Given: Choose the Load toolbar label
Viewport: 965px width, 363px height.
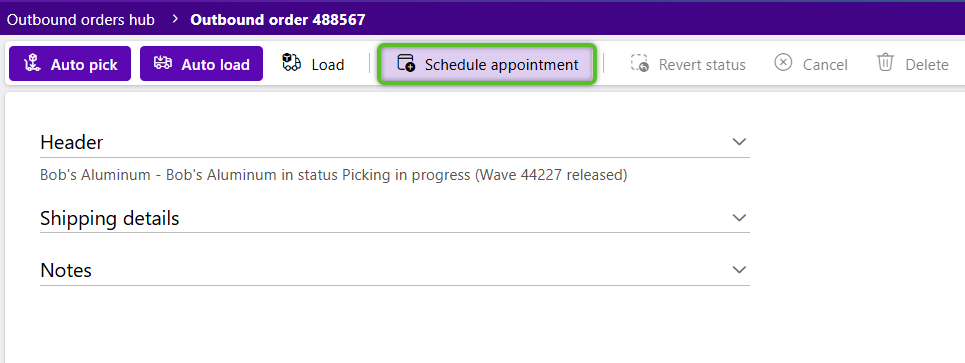Looking at the screenshot, I should point(327,65).
